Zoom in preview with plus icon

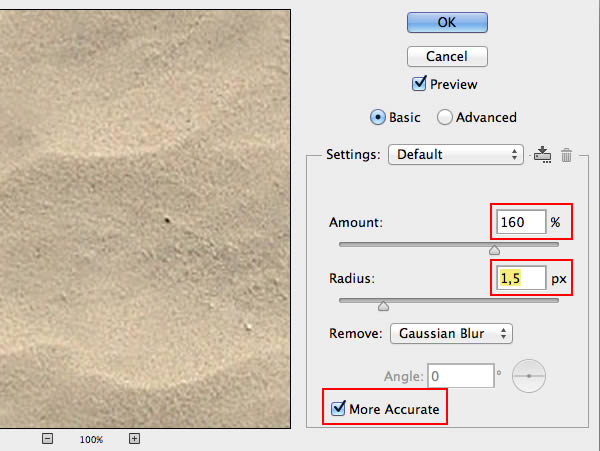(134, 438)
